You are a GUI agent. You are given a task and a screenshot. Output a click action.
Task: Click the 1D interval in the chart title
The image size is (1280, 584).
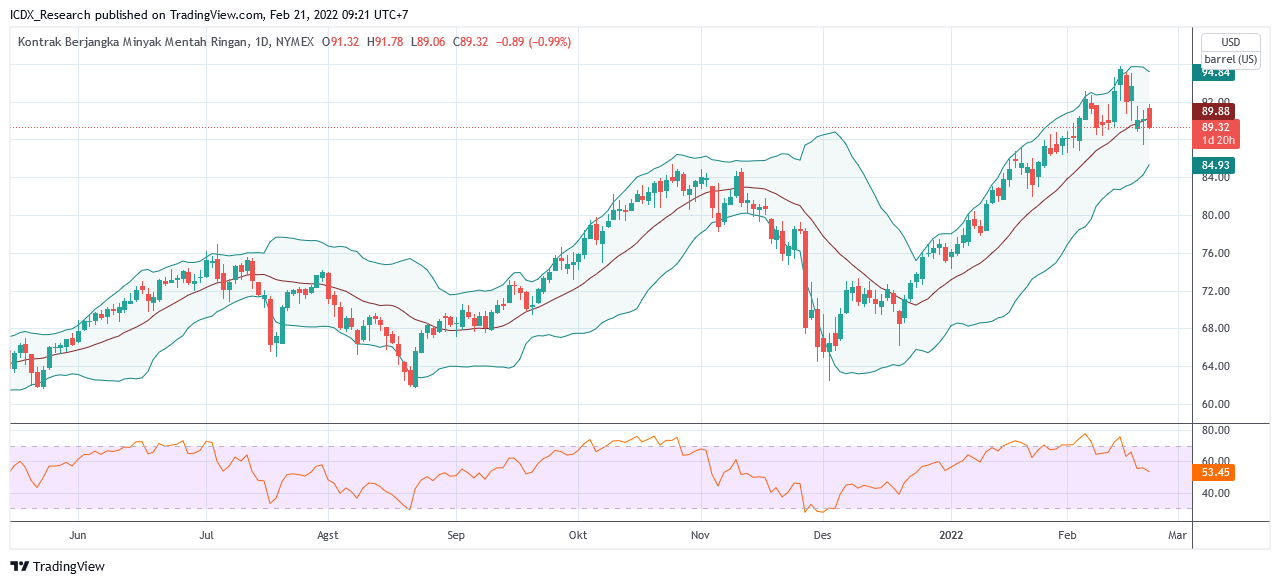[263, 42]
